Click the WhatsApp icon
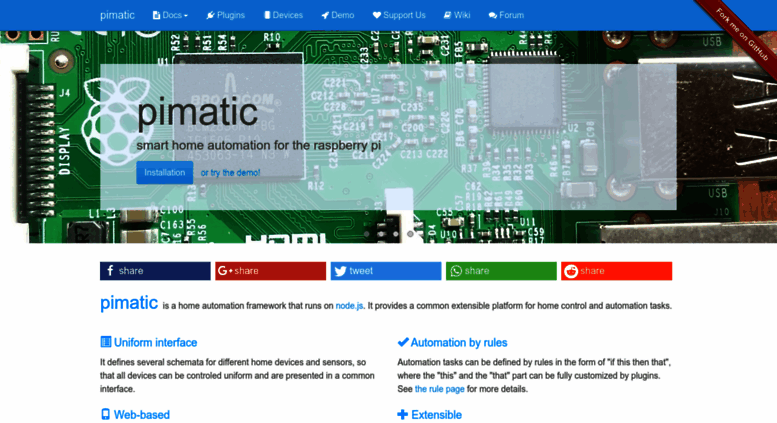Screen dimensions: 777x423 click(x=456, y=271)
